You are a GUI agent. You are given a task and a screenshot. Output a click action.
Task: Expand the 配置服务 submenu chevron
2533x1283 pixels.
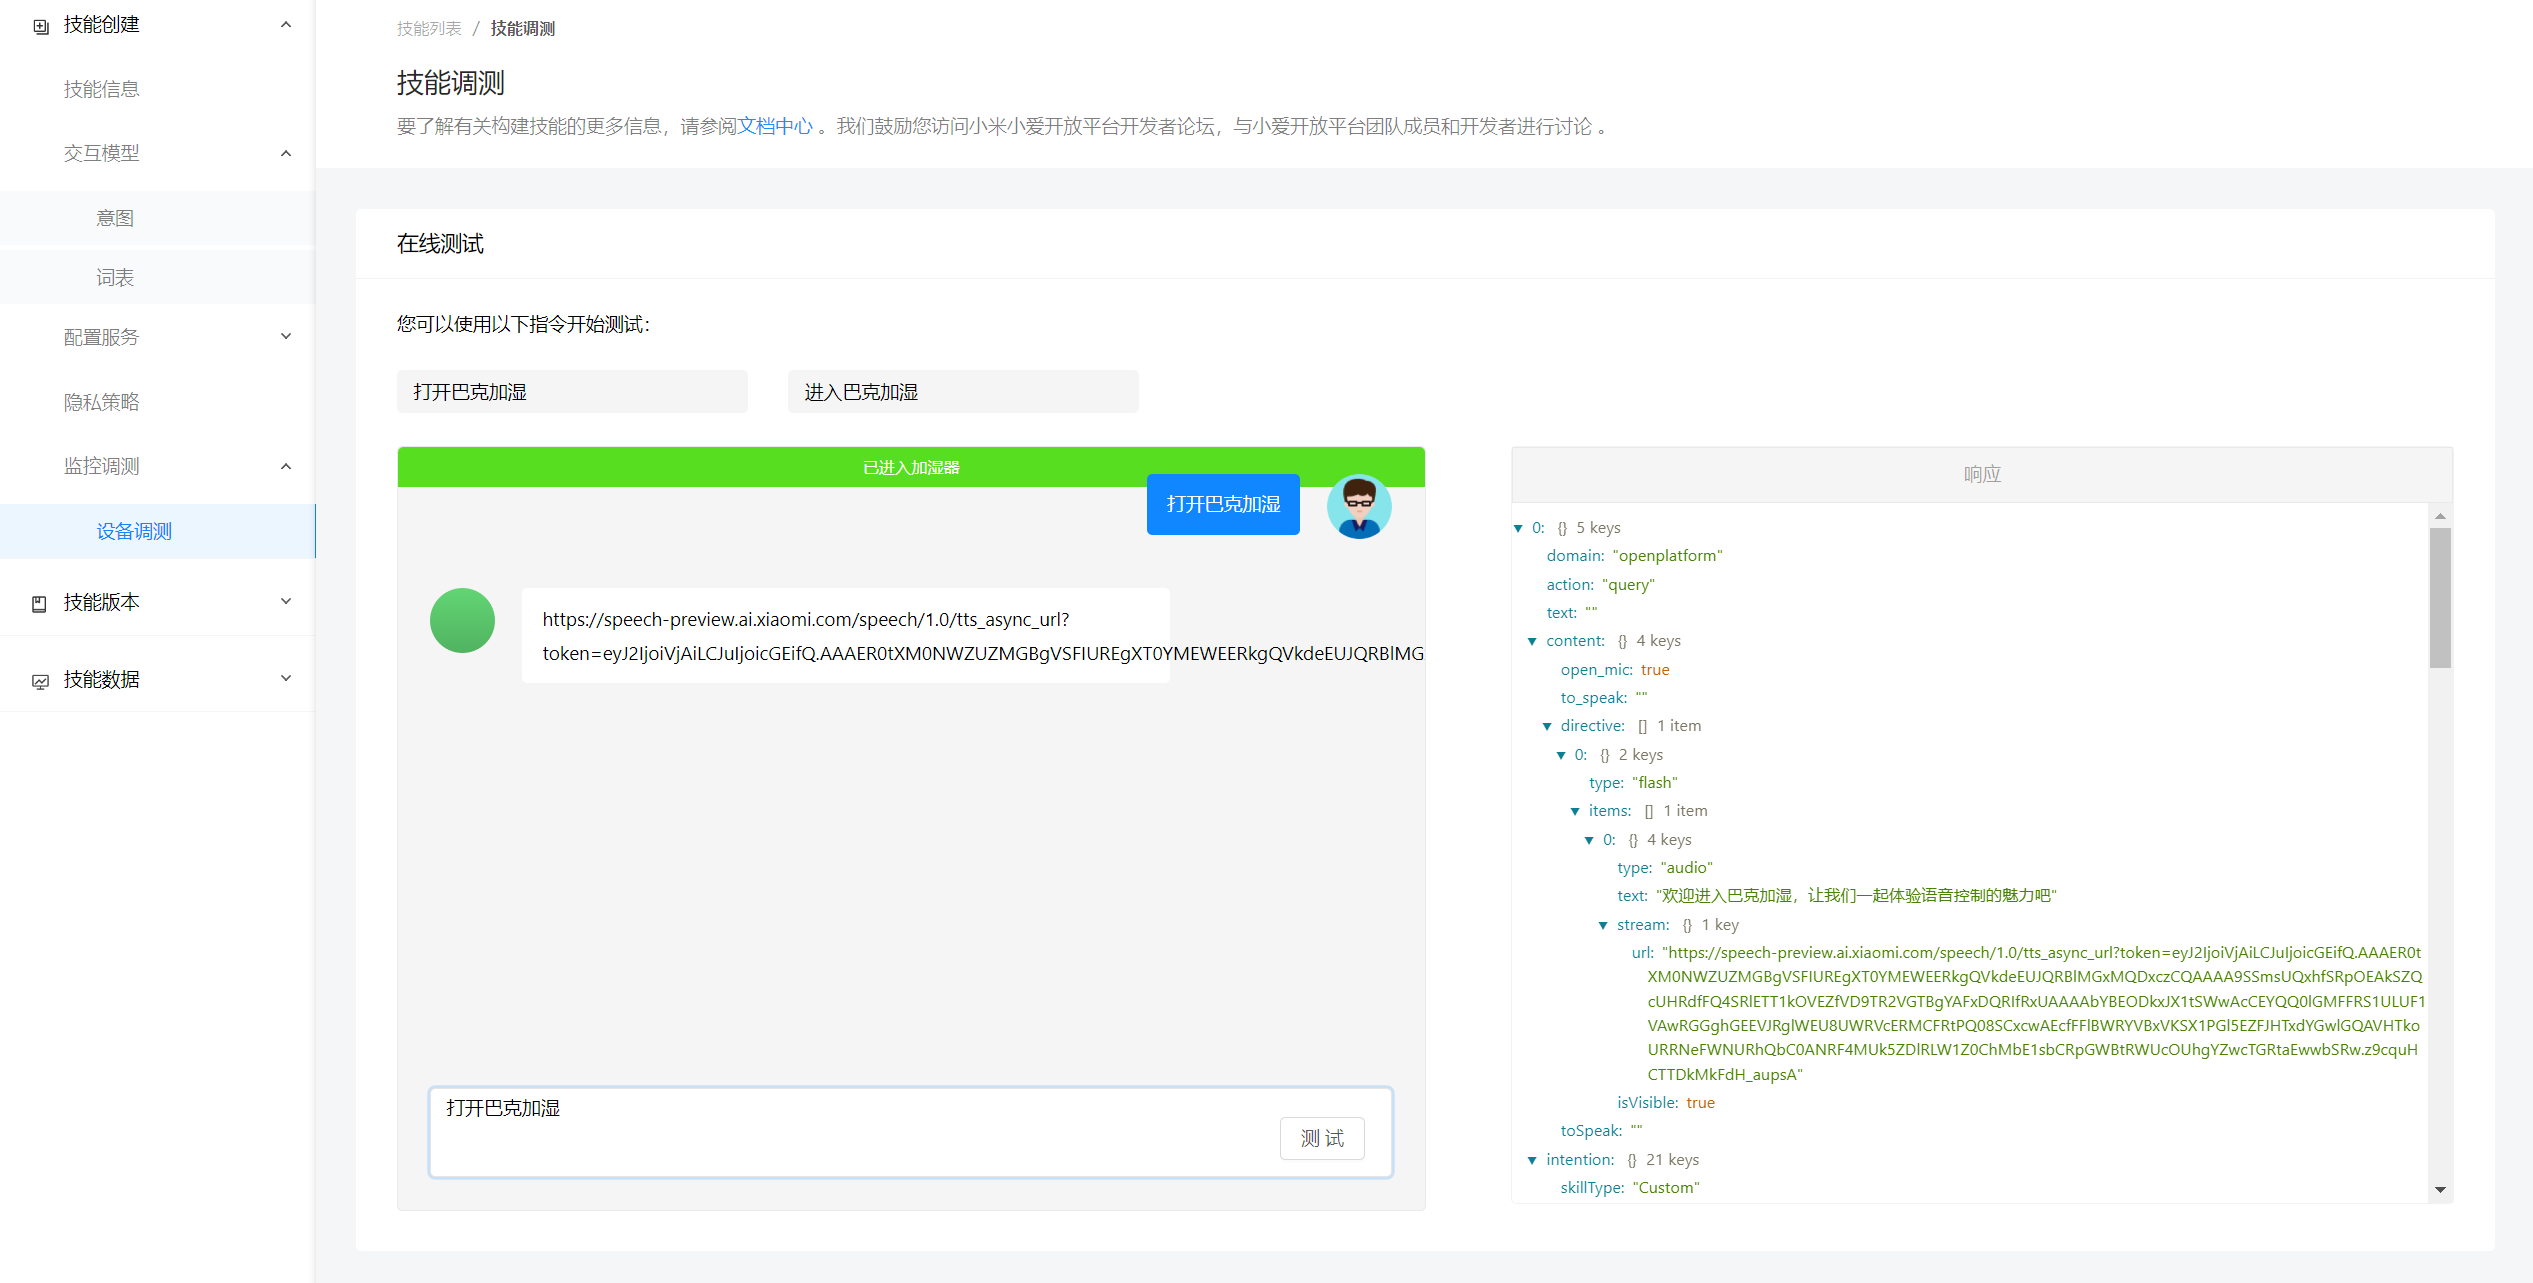pos(286,337)
